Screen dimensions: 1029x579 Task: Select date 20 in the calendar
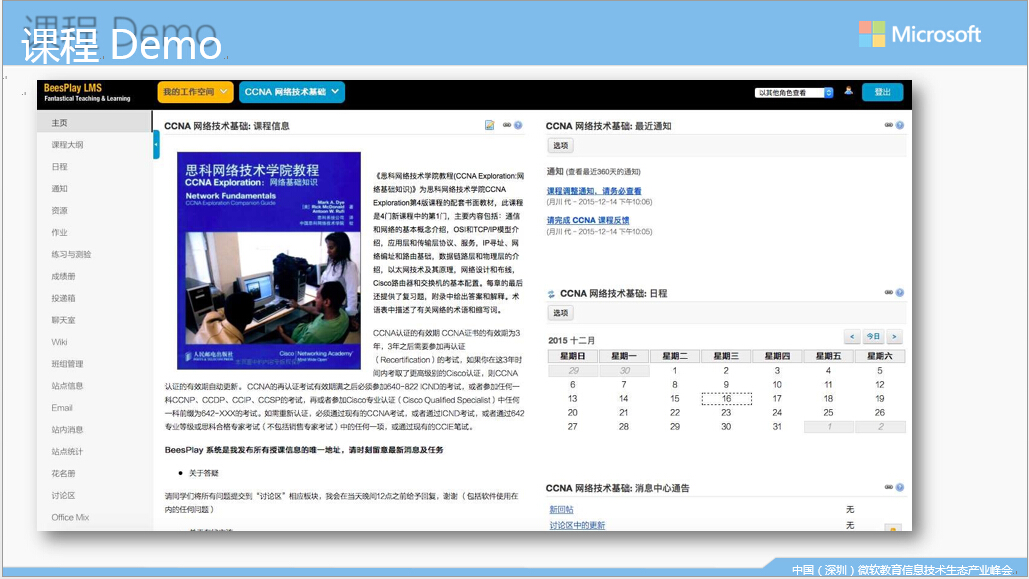[573, 413]
